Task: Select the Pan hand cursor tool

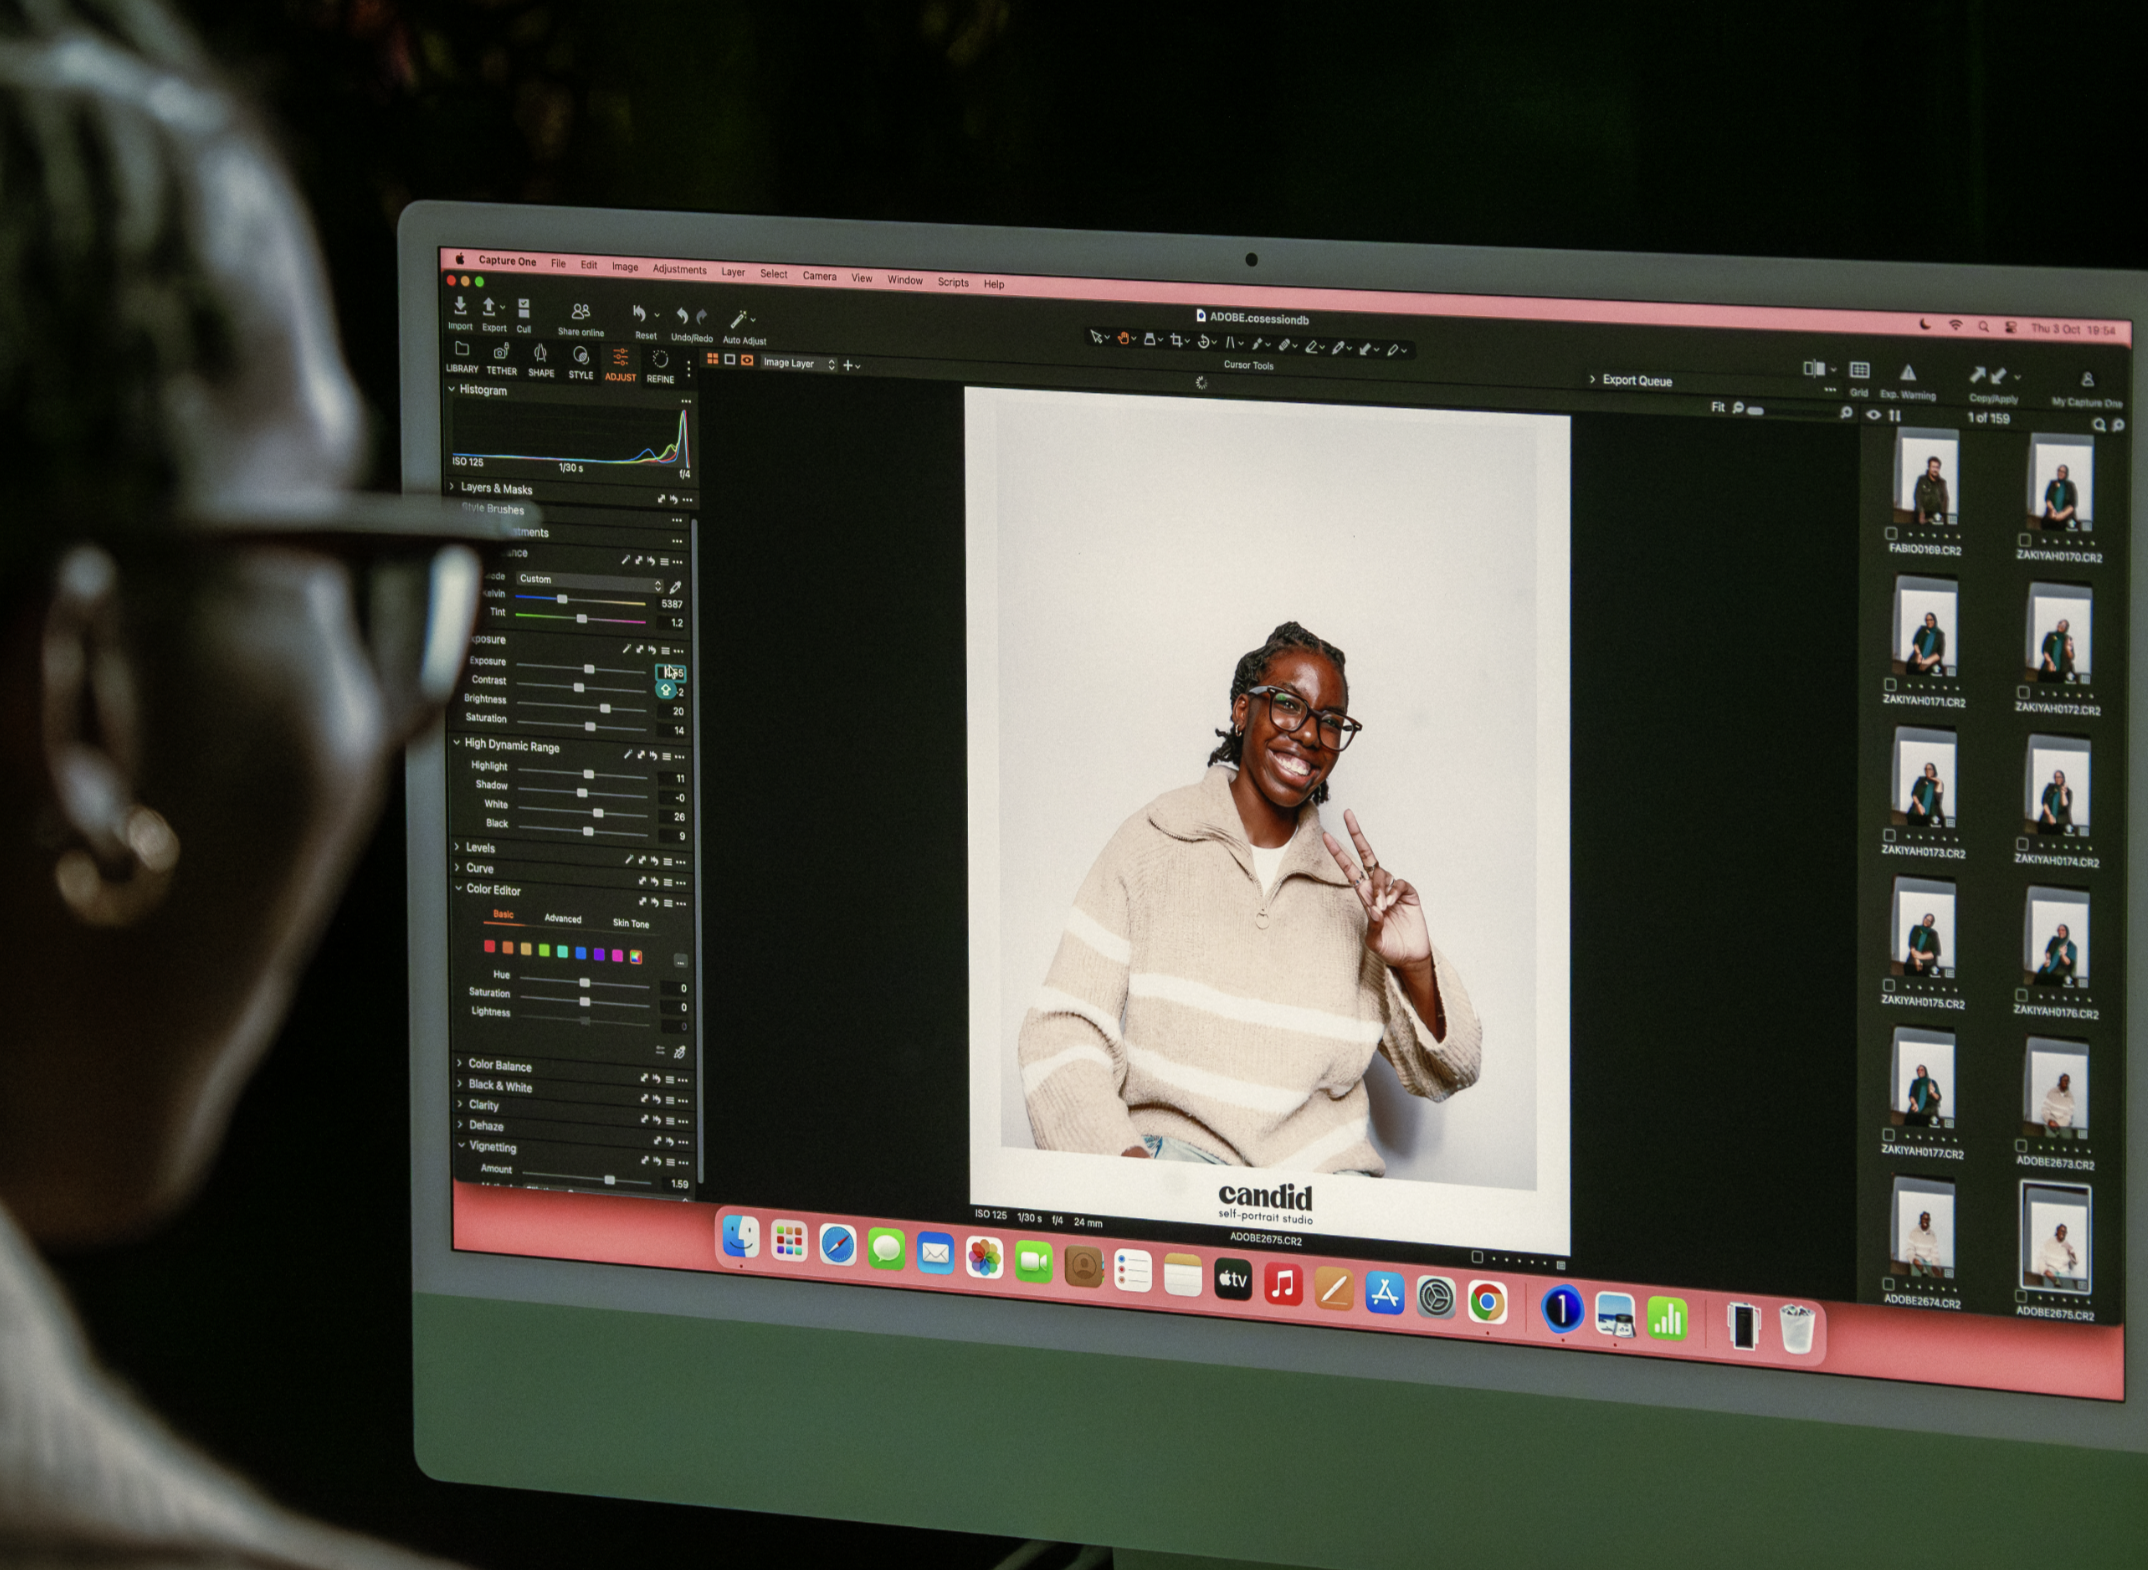Action: pyautogui.click(x=1124, y=339)
